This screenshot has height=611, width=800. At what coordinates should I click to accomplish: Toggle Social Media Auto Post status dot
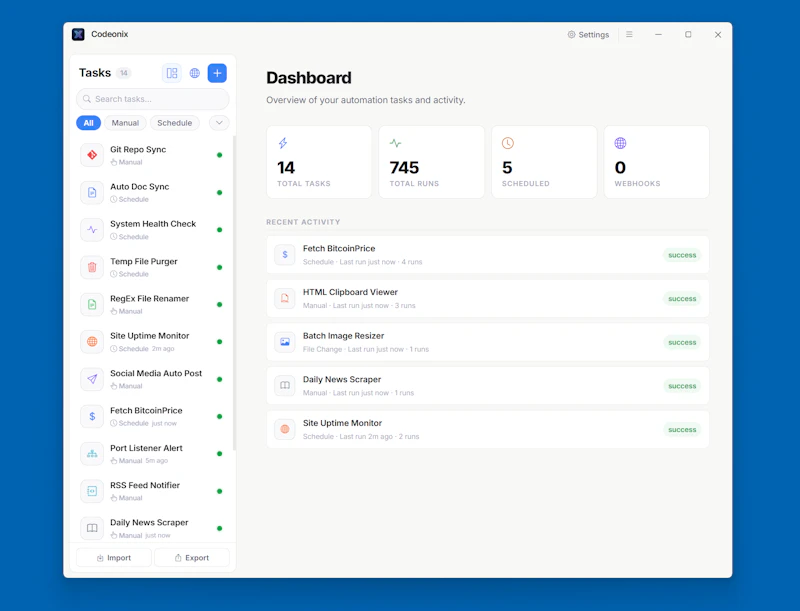coord(219,379)
